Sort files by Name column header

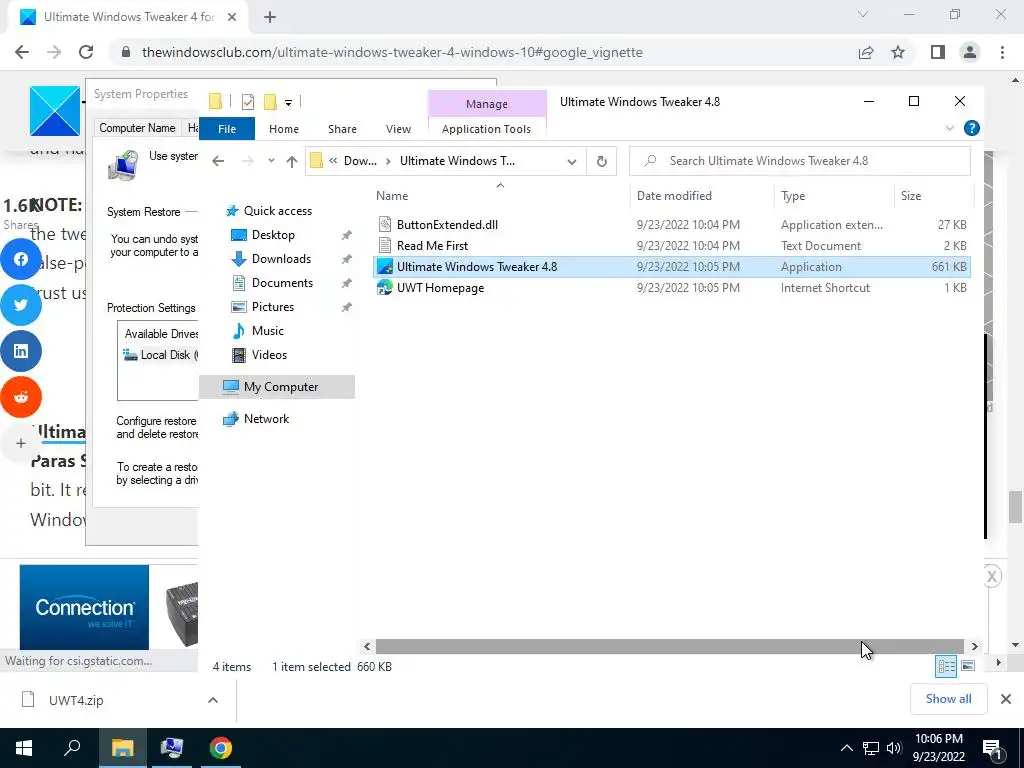[392, 196]
